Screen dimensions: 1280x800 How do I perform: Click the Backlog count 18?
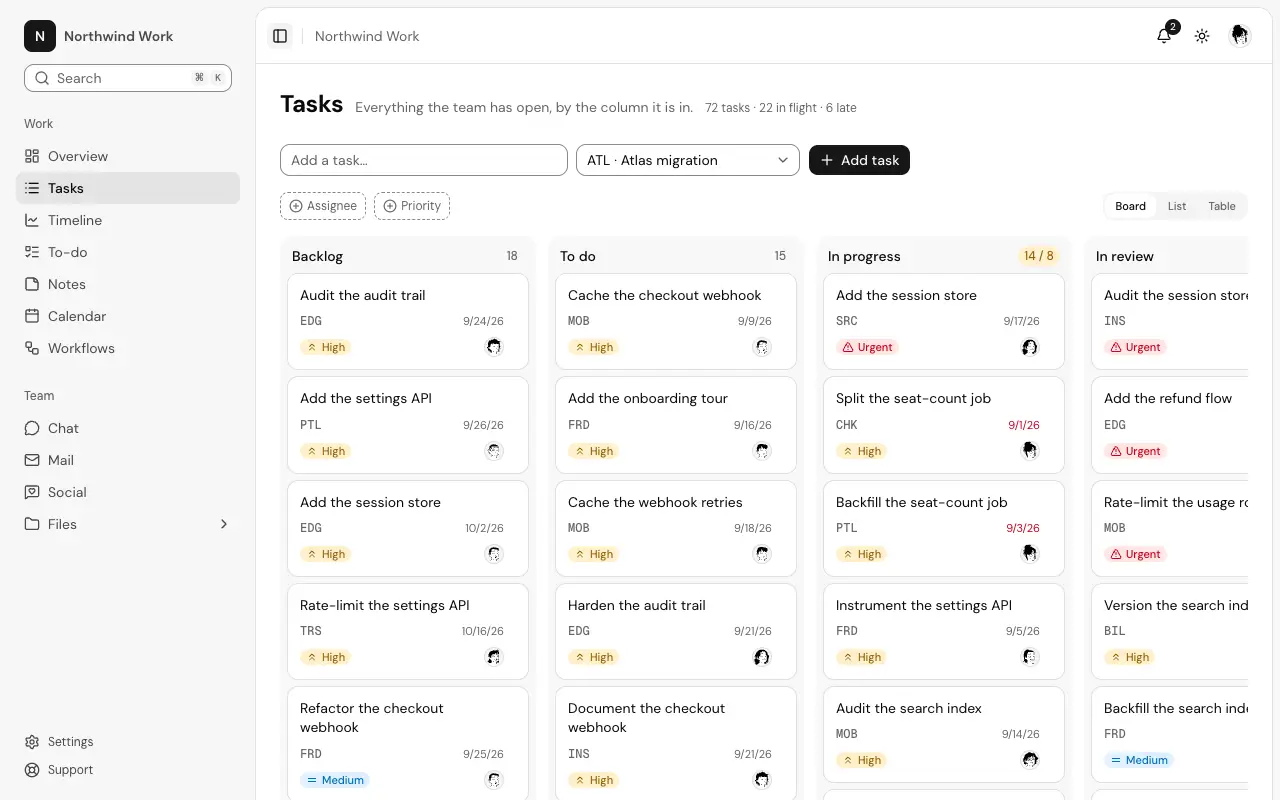pos(512,256)
